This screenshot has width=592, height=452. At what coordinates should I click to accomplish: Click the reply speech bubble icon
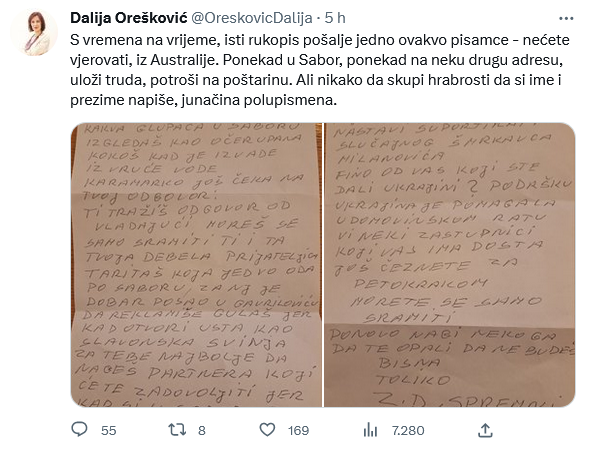pyautogui.click(x=79, y=429)
